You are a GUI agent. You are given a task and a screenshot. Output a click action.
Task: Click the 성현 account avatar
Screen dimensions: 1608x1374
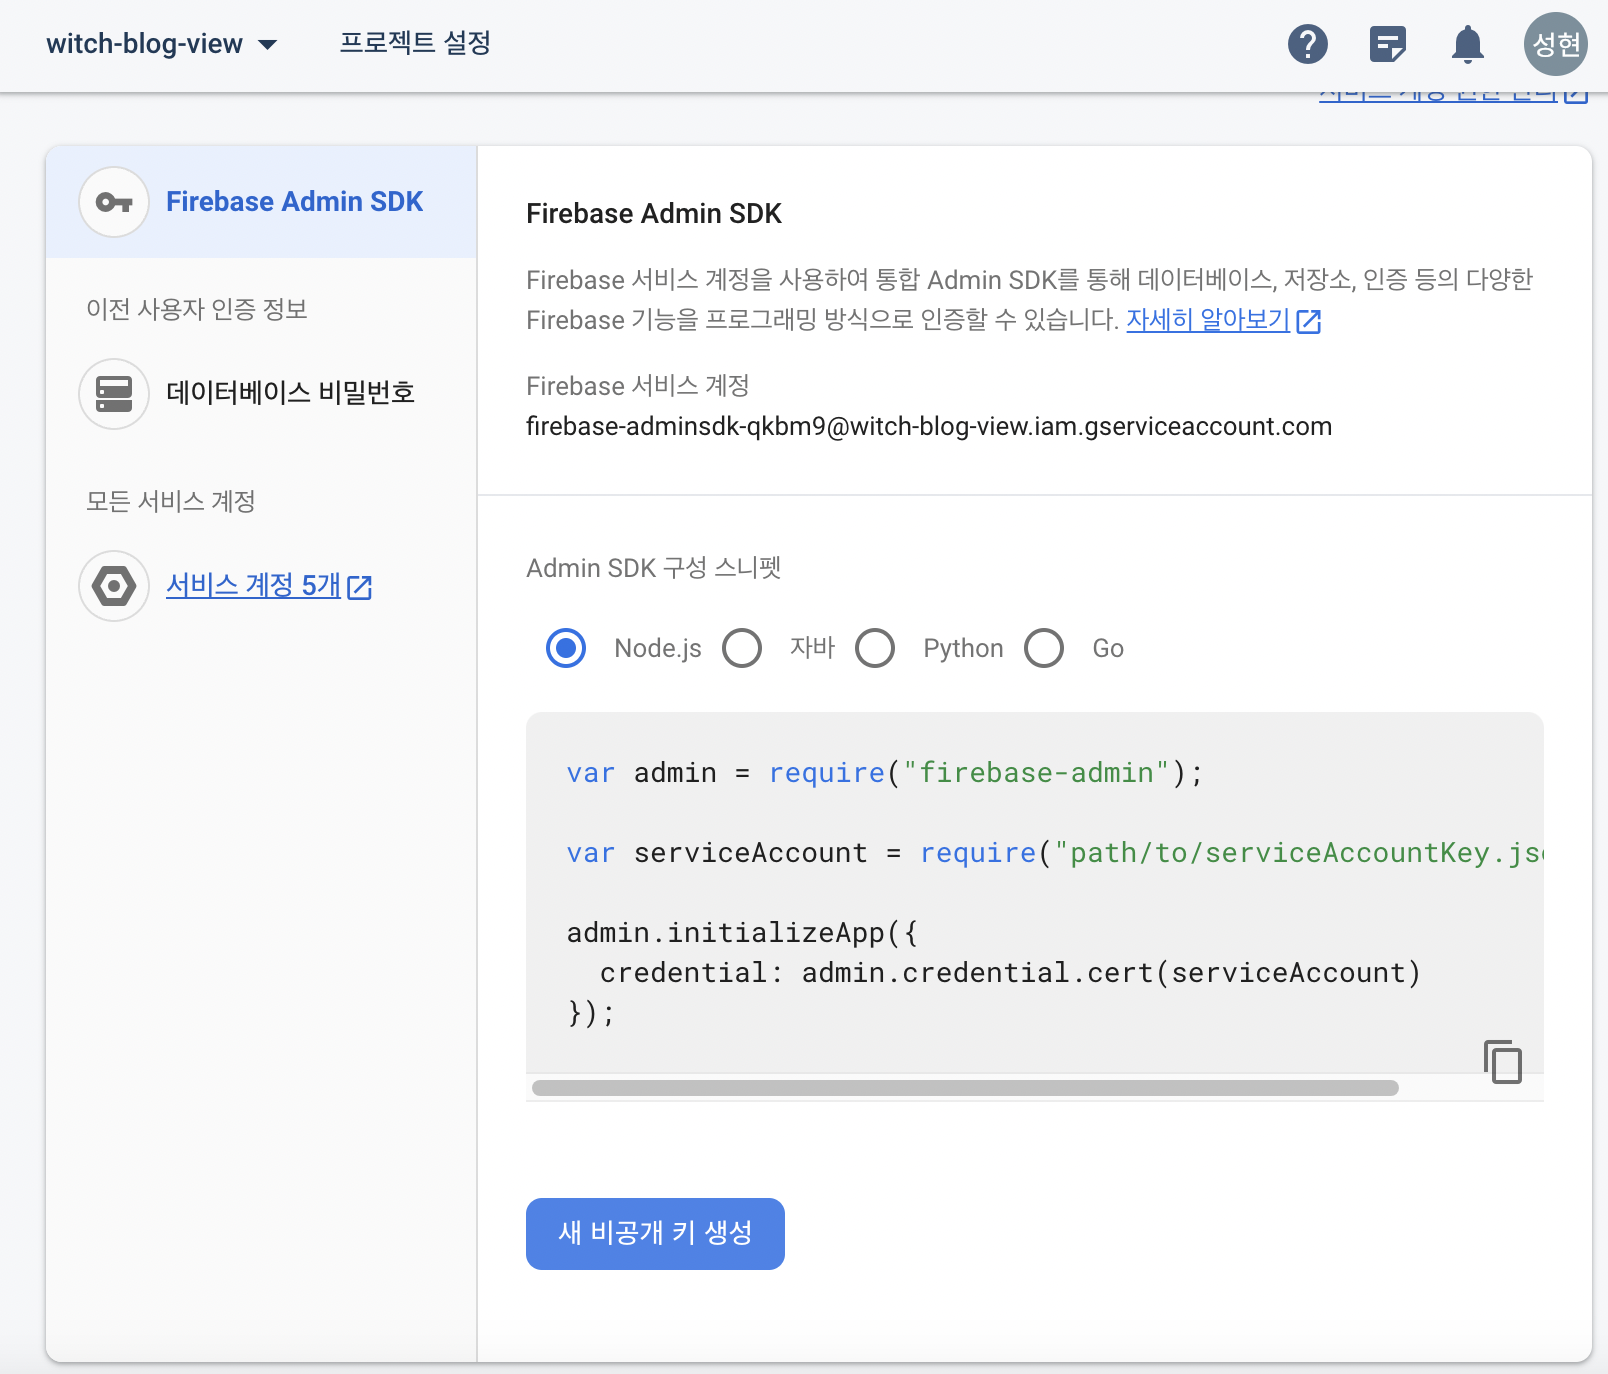[x=1555, y=44]
